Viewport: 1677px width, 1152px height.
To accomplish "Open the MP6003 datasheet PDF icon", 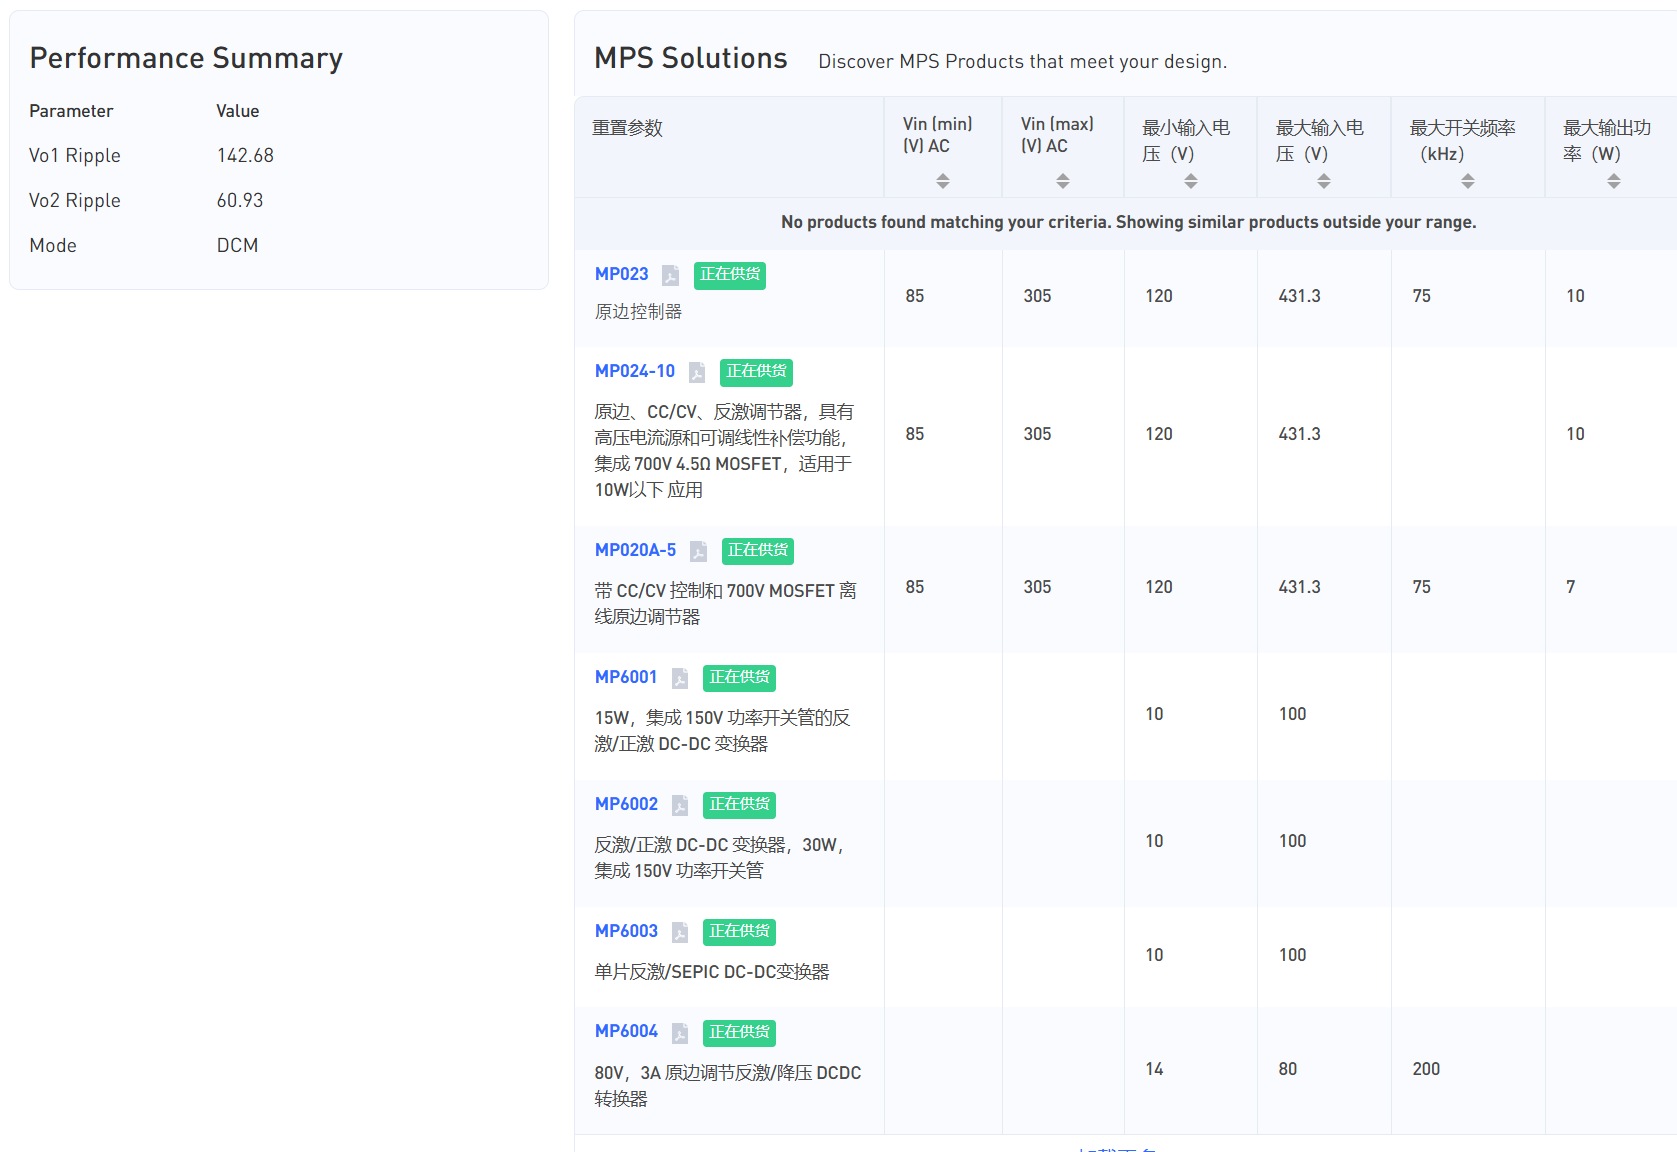I will point(680,932).
